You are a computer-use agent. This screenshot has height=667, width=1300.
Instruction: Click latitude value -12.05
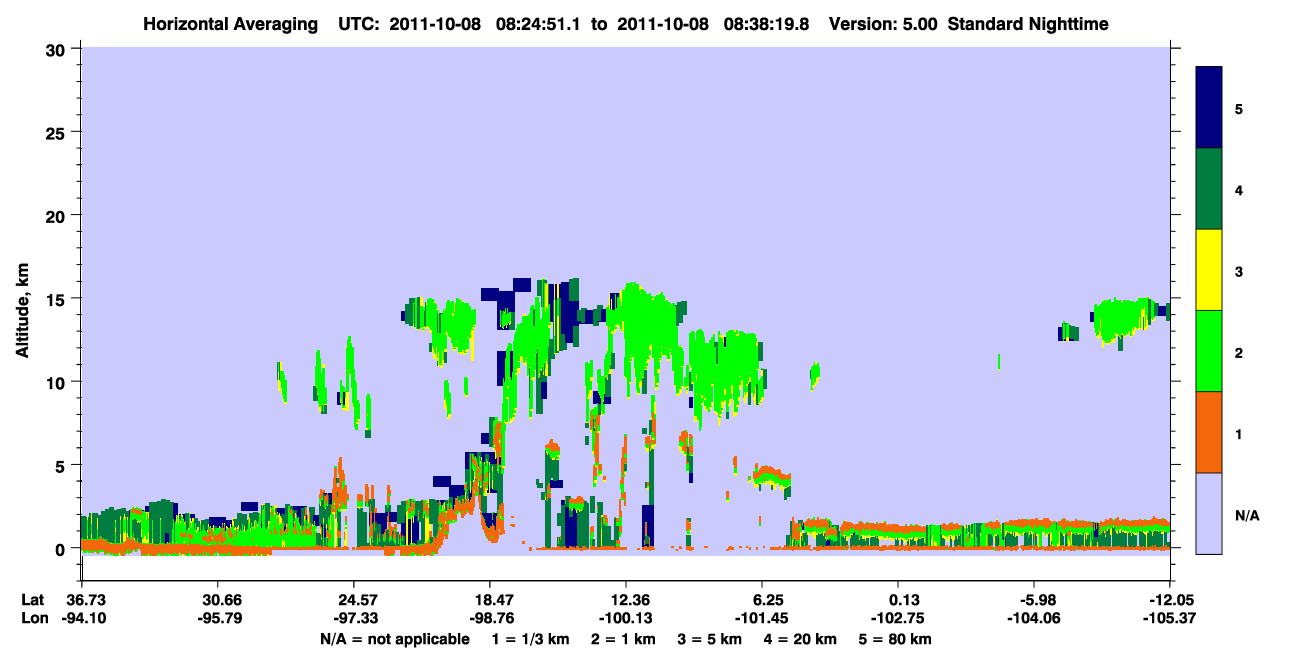[x=1169, y=600]
